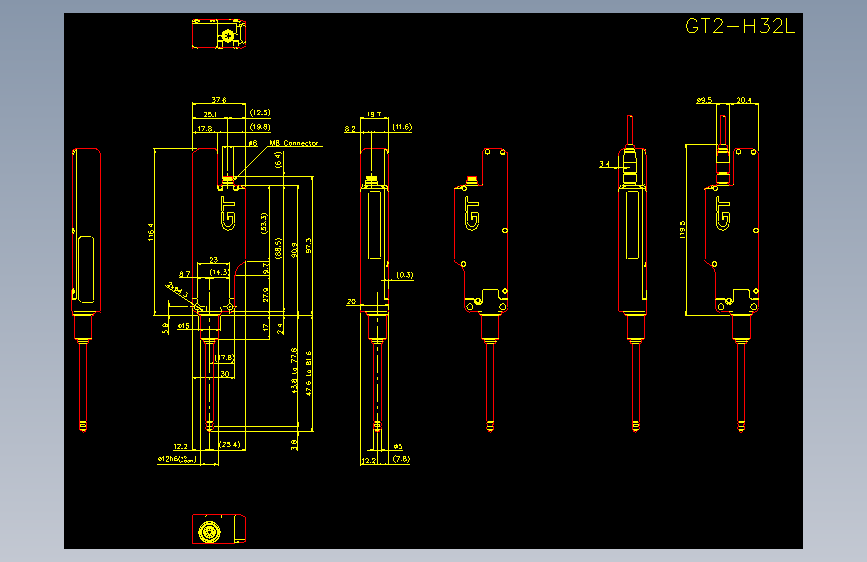Click the ø8 connector diameter label
867x562 pixels.
pyautogui.click(x=253, y=143)
